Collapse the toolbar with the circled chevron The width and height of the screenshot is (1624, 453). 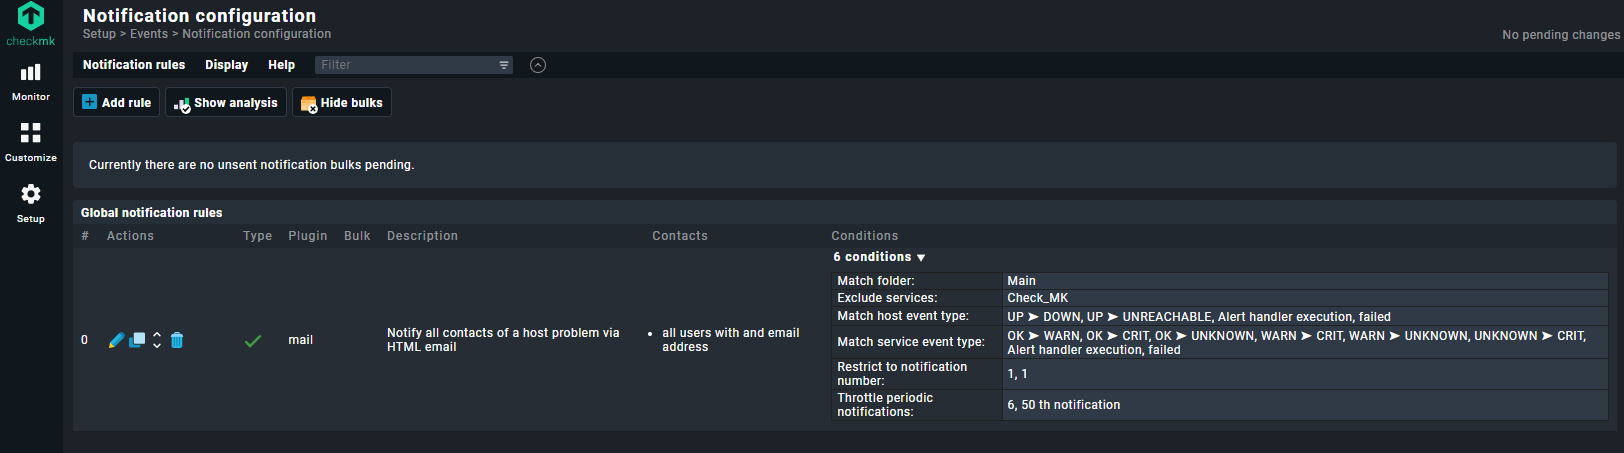(538, 65)
